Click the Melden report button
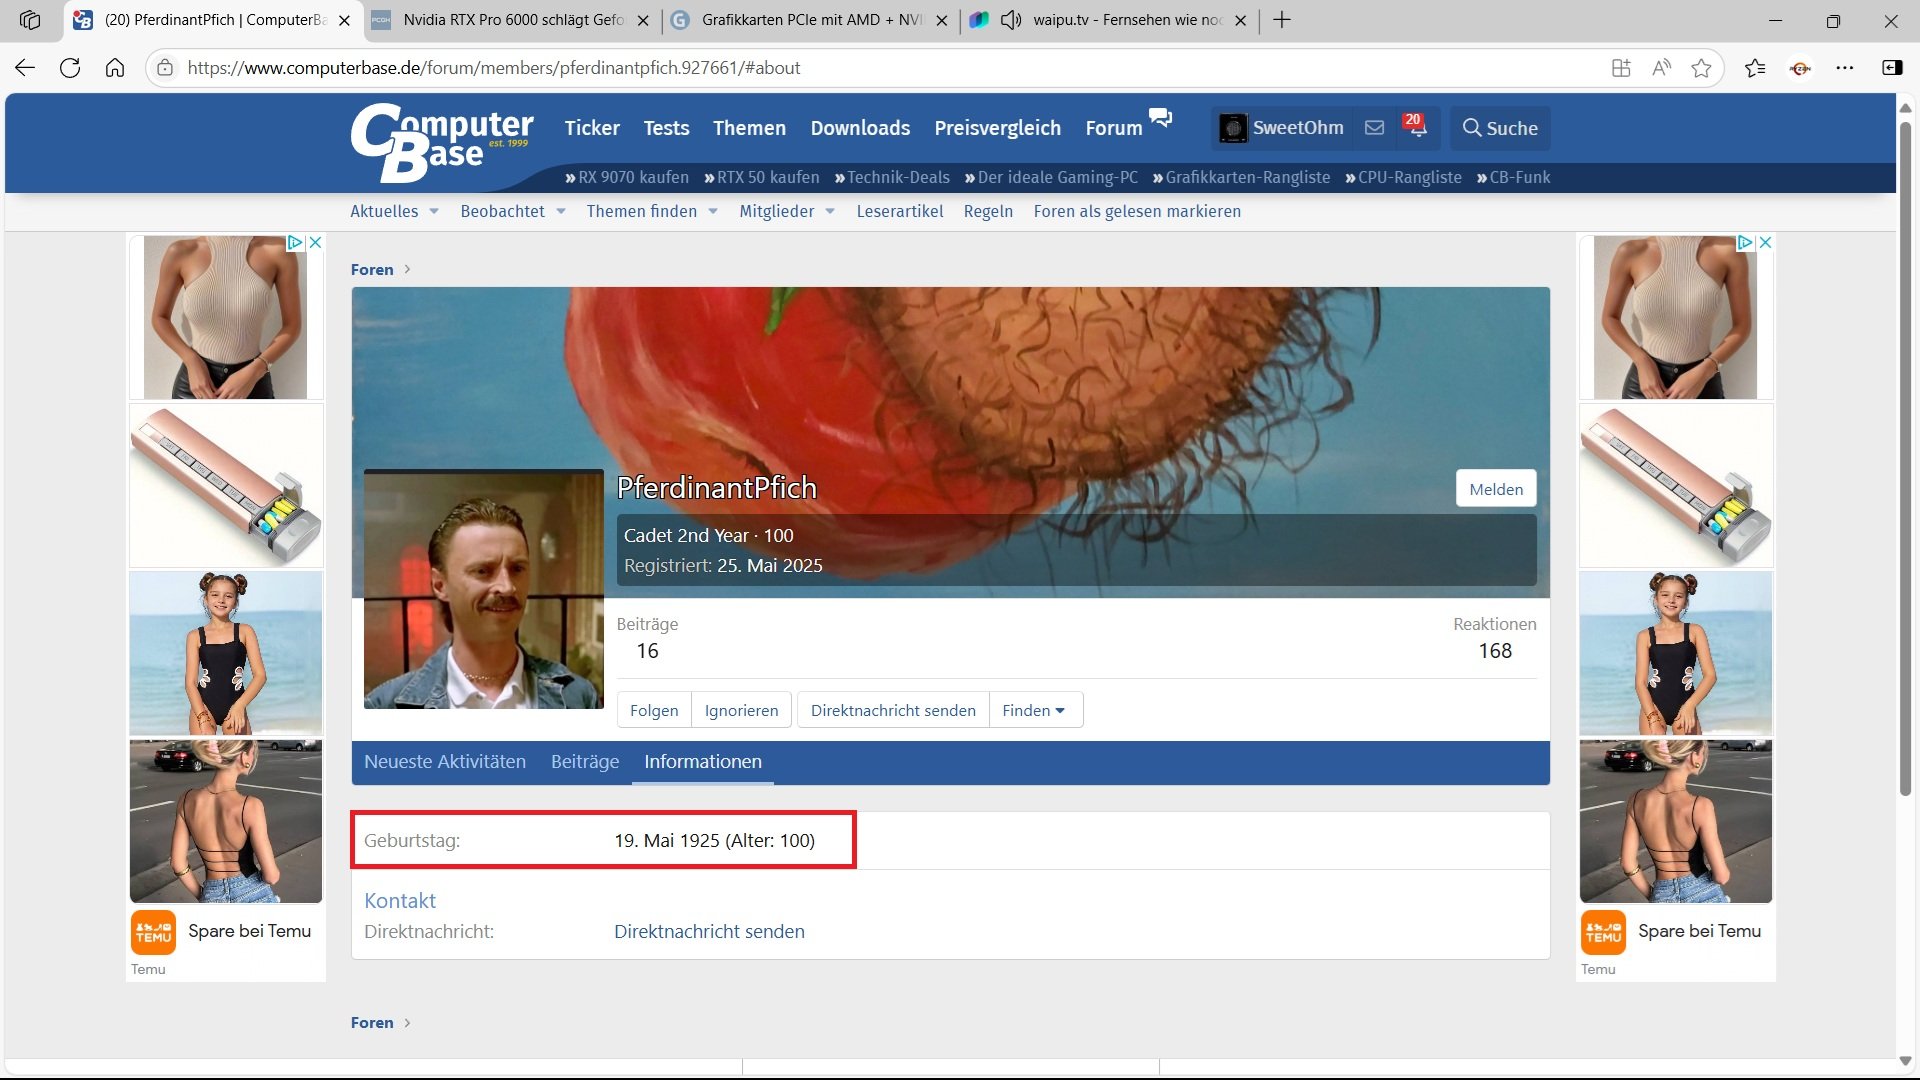Viewport: 1920px width, 1080px height. (x=1495, y=489)
